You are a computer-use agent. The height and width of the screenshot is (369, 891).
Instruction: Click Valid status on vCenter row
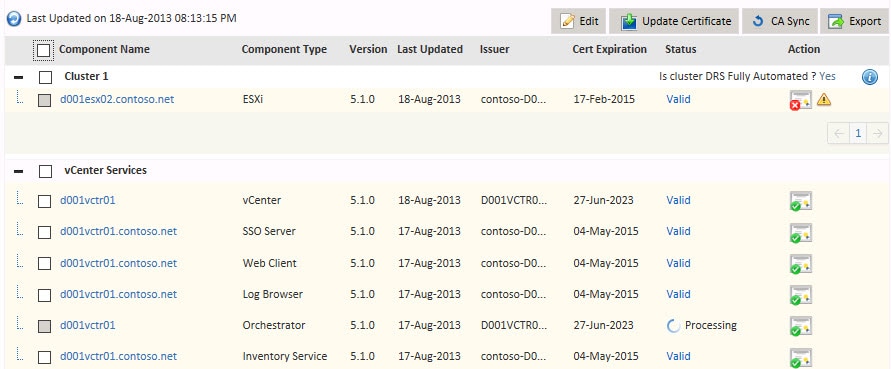click(678, 200)
